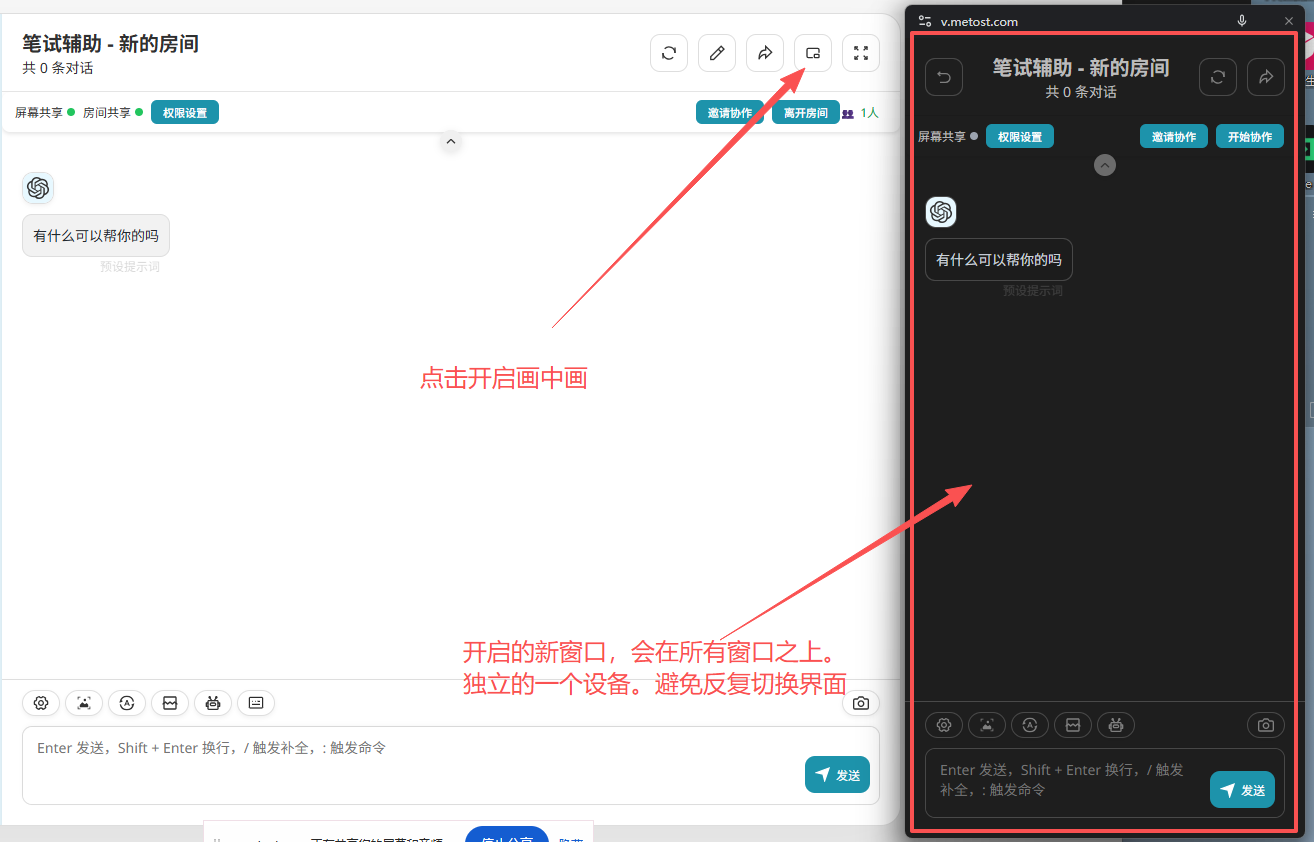Enter fullscreen using the expand icon

(x=861, y=52)
